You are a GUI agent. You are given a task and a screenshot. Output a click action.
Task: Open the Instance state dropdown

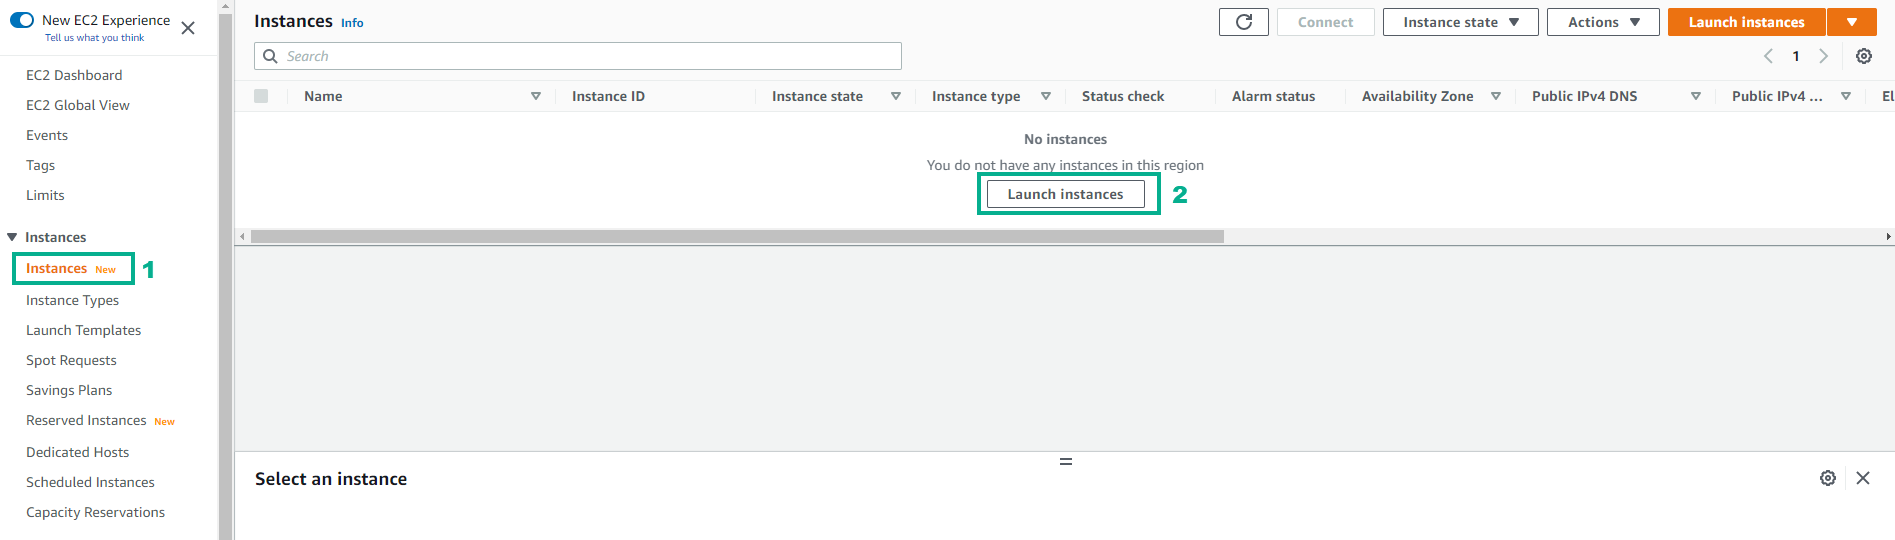[x=1460, y=22]
